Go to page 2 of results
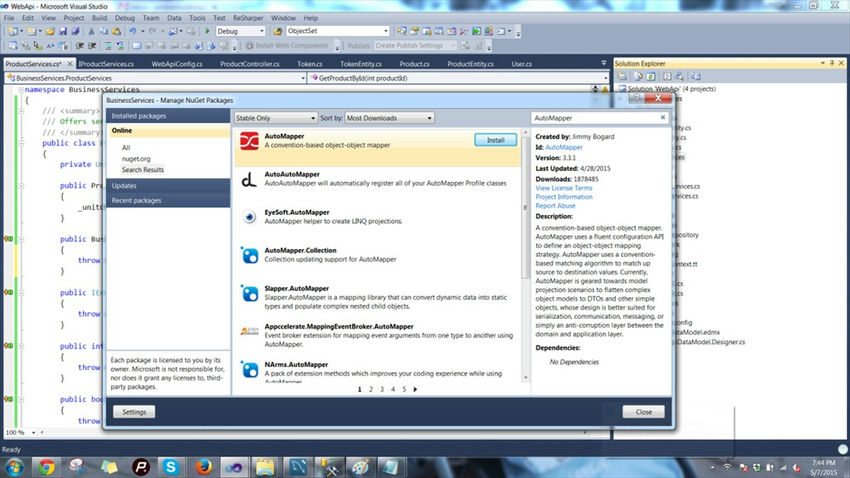This screenshot has width=850, height=478. tap(371, 389)
